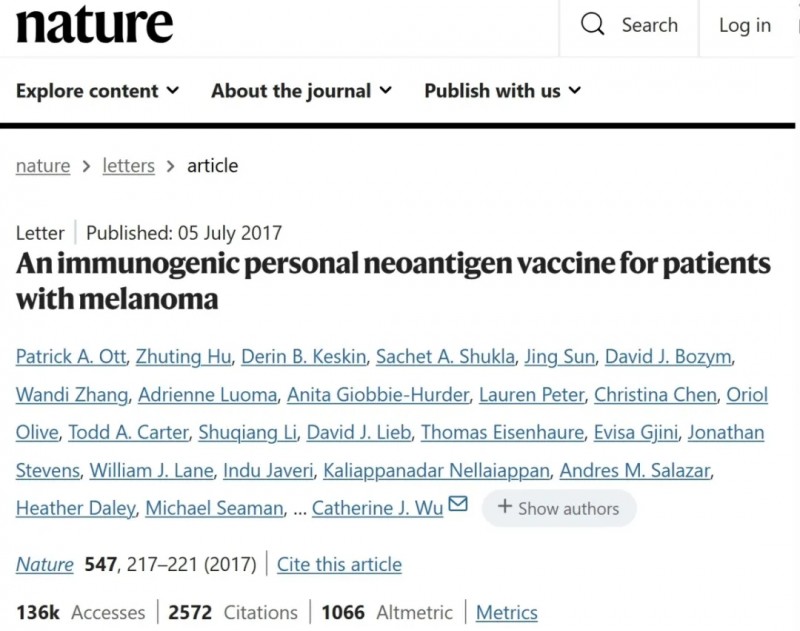Click the Cite this article link
Screen dimensions: 800x631
339,564
